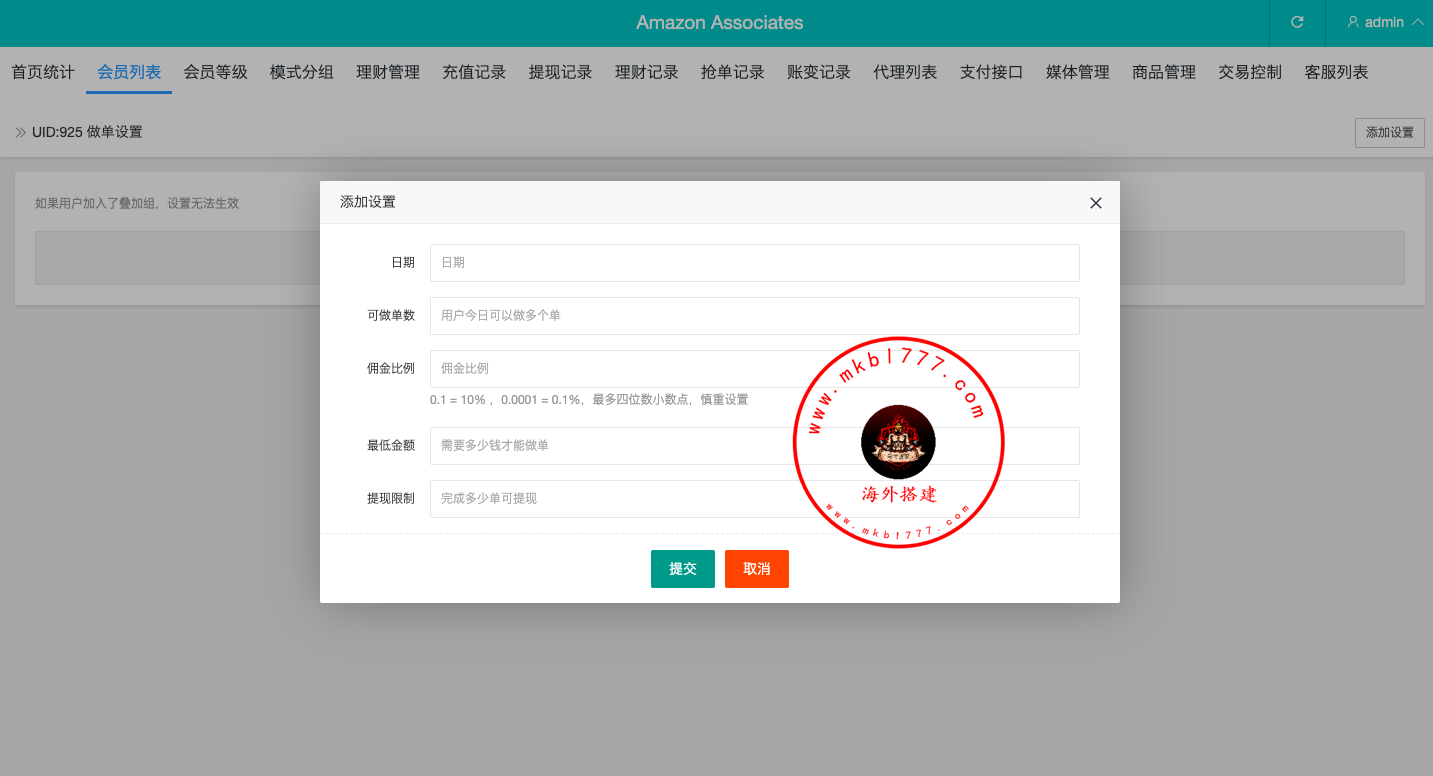Click the double-arrow icon before UID:925
1433x776 pixels.
click(20, 132)
